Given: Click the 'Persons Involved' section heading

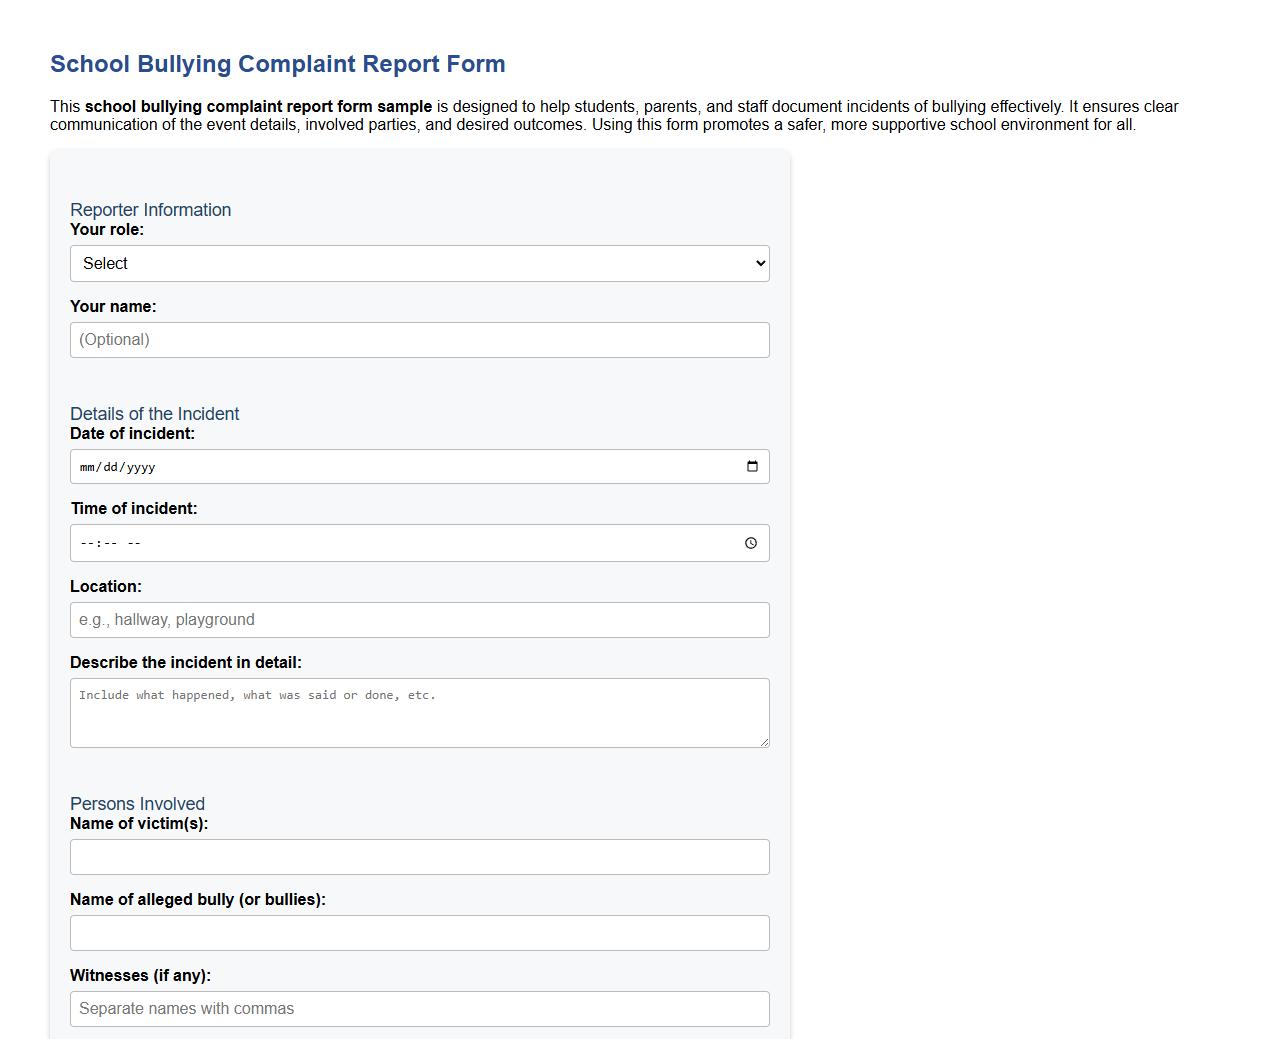Looking at the screenshot, I should 137,803.
